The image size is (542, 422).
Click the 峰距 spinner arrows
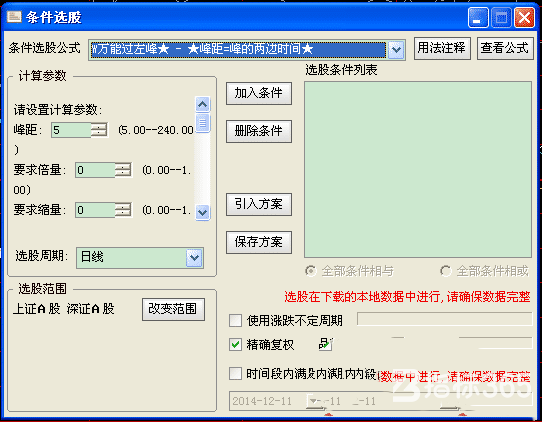pyautogui.click(x=99, y=130)
